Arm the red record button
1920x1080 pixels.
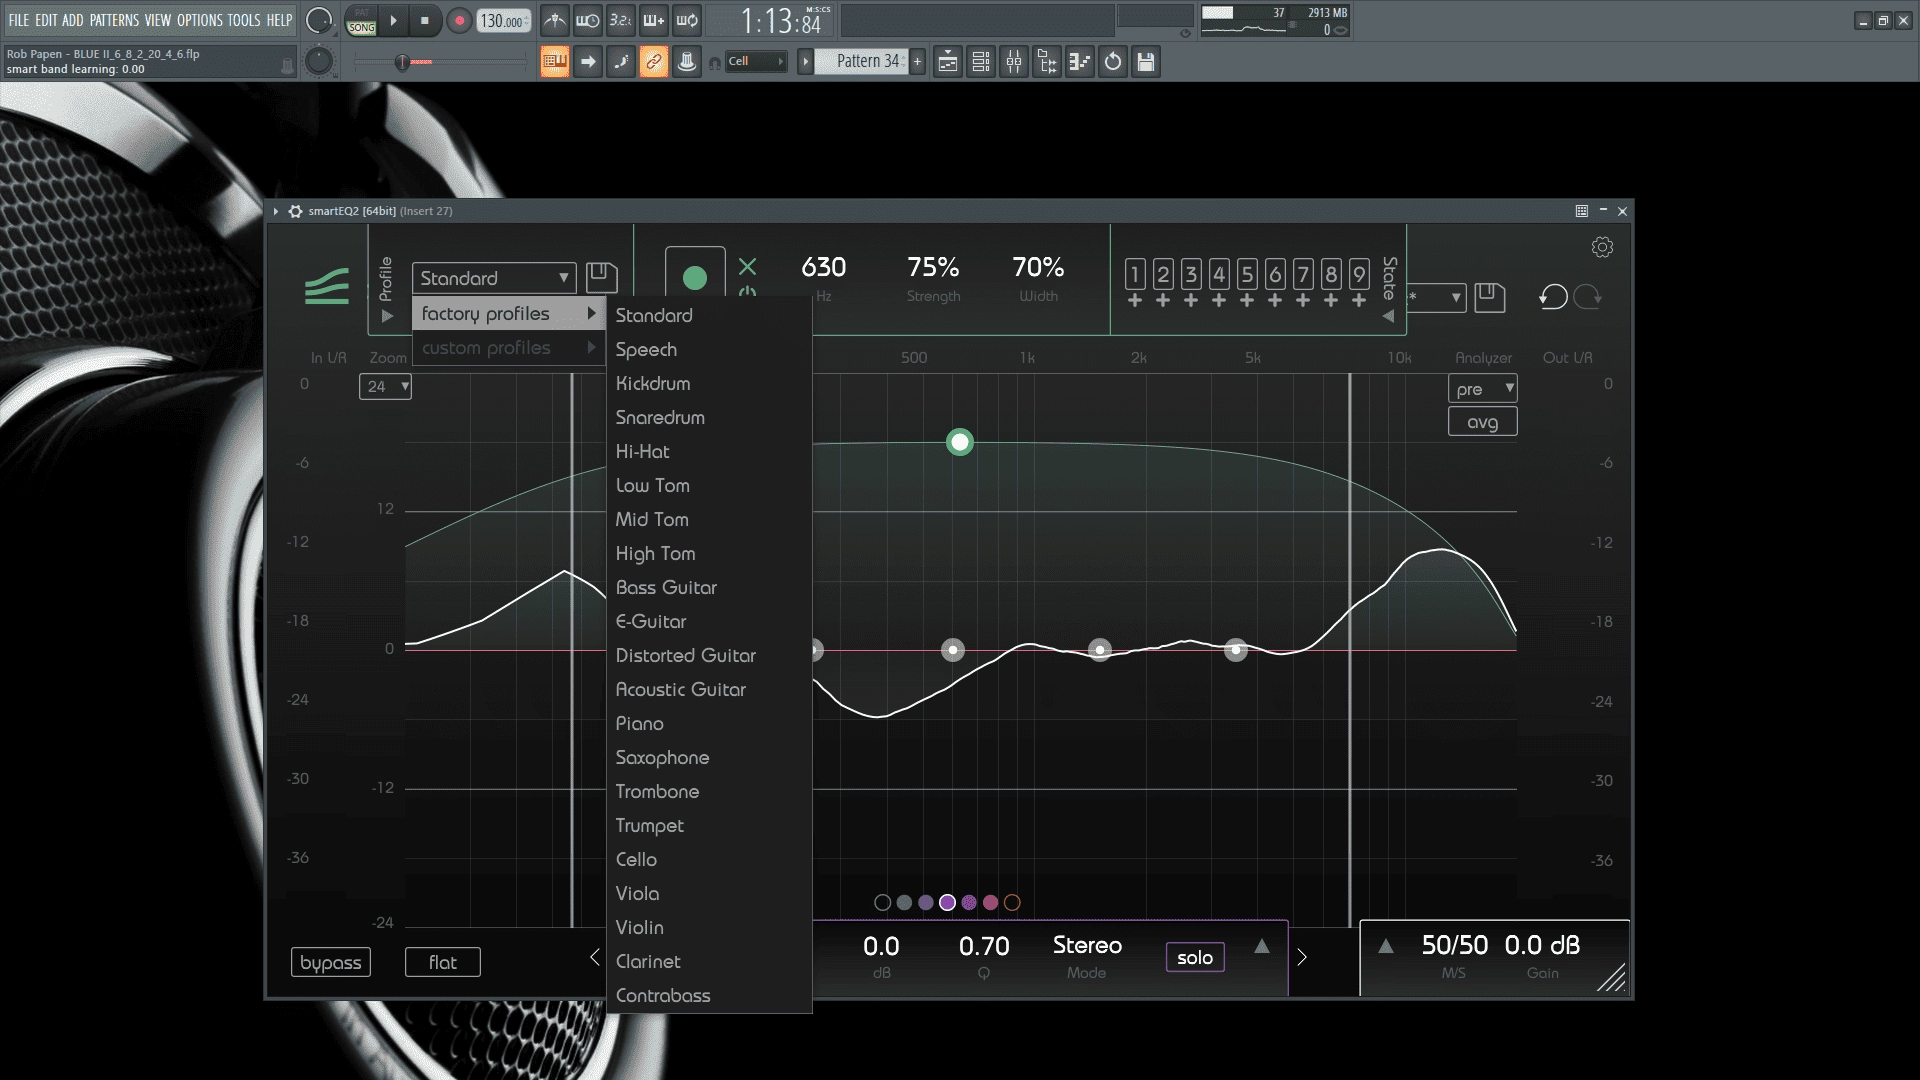(x=459, y=20)
